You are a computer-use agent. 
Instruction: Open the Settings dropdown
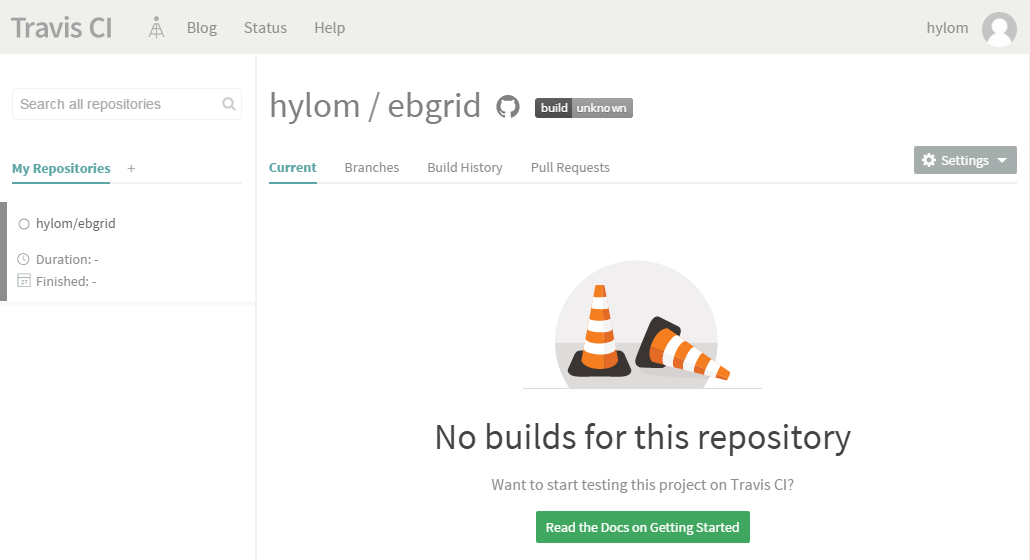pos(965,160)
